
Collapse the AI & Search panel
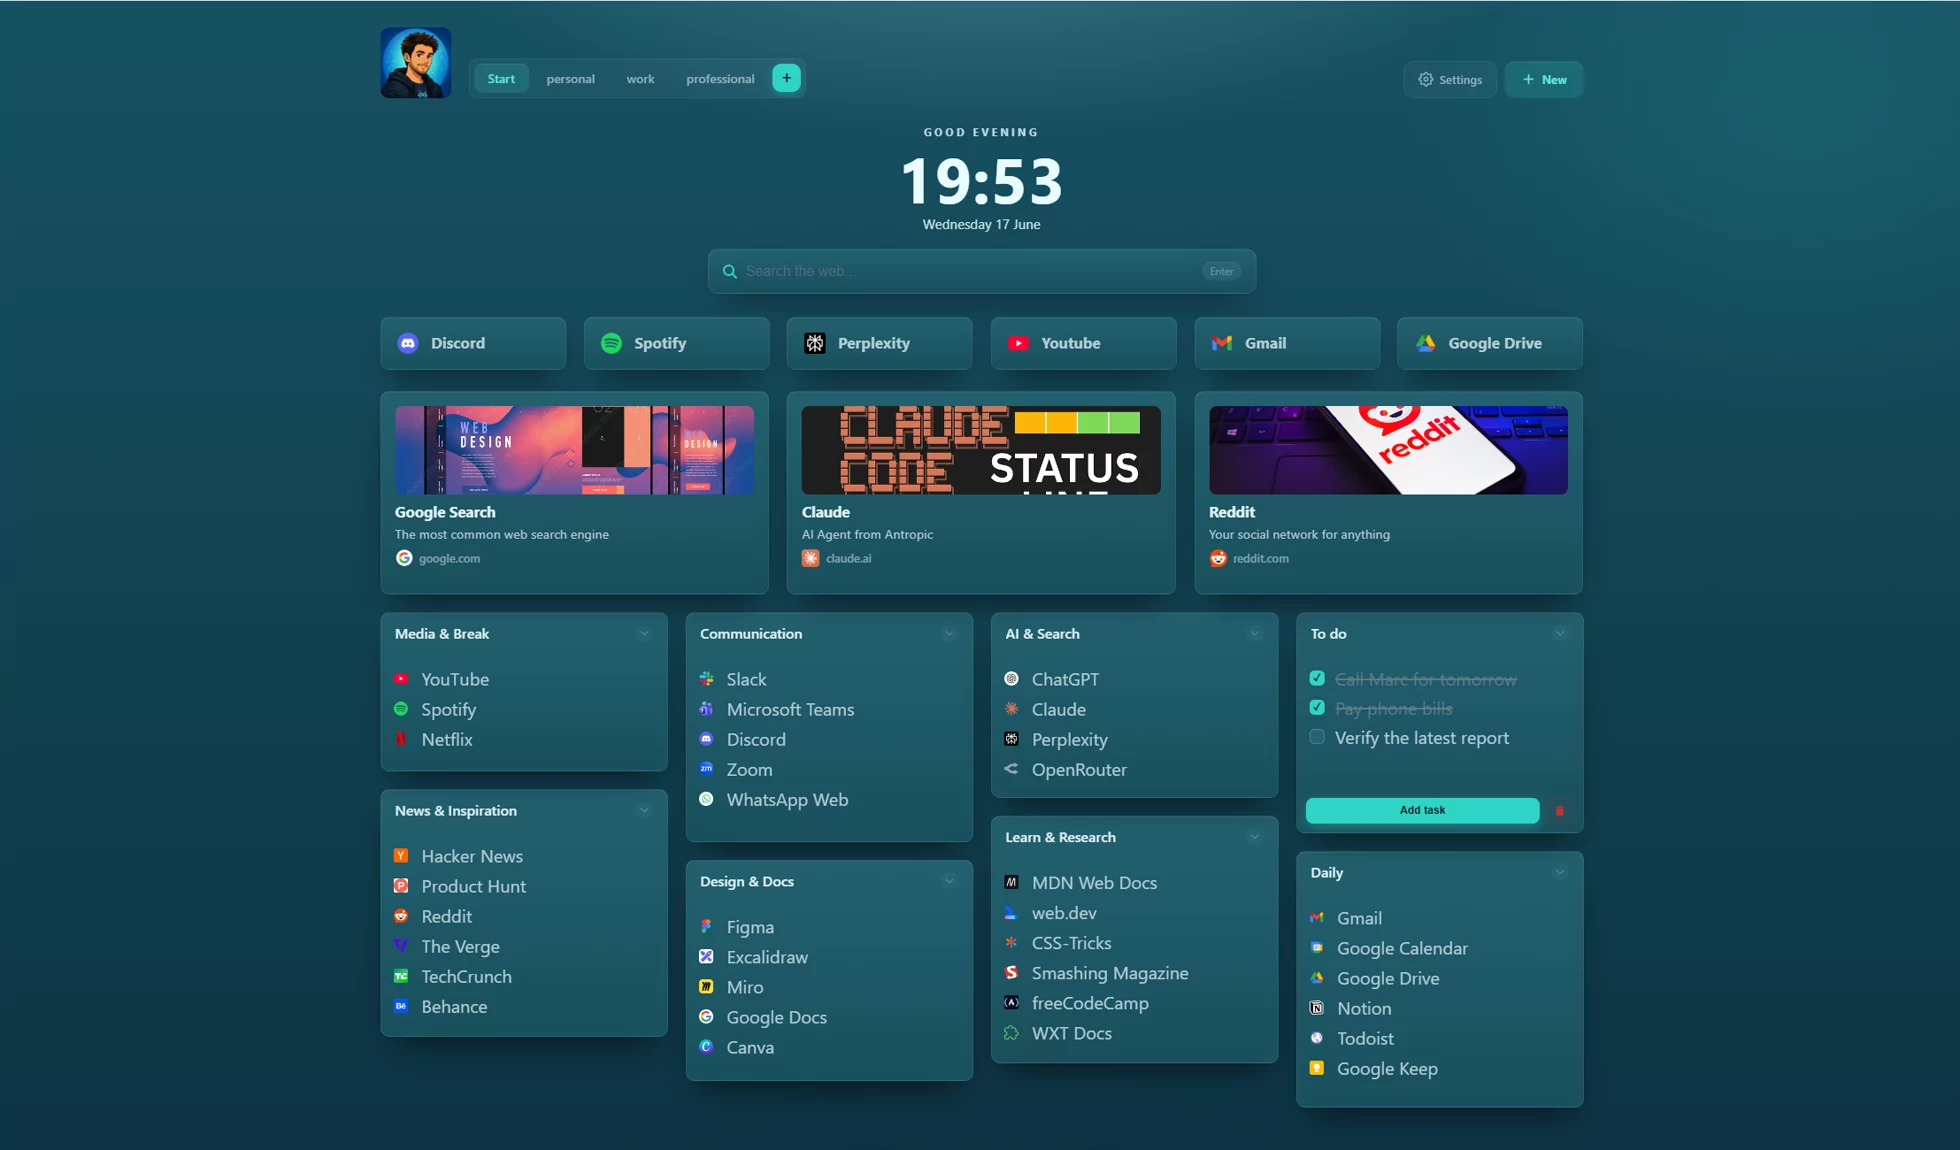coord(1254,633)
